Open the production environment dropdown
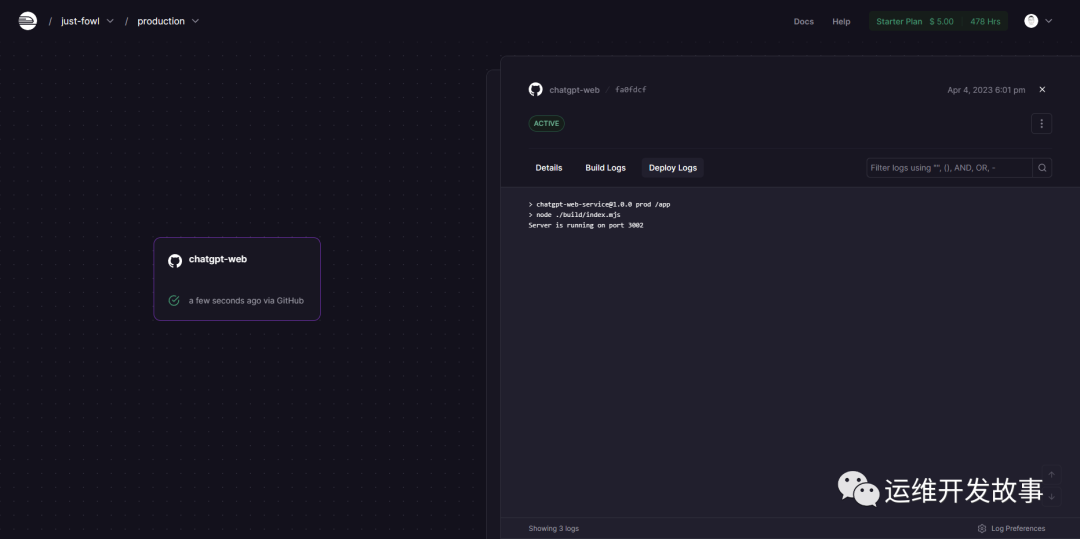 tap(168, 21)
